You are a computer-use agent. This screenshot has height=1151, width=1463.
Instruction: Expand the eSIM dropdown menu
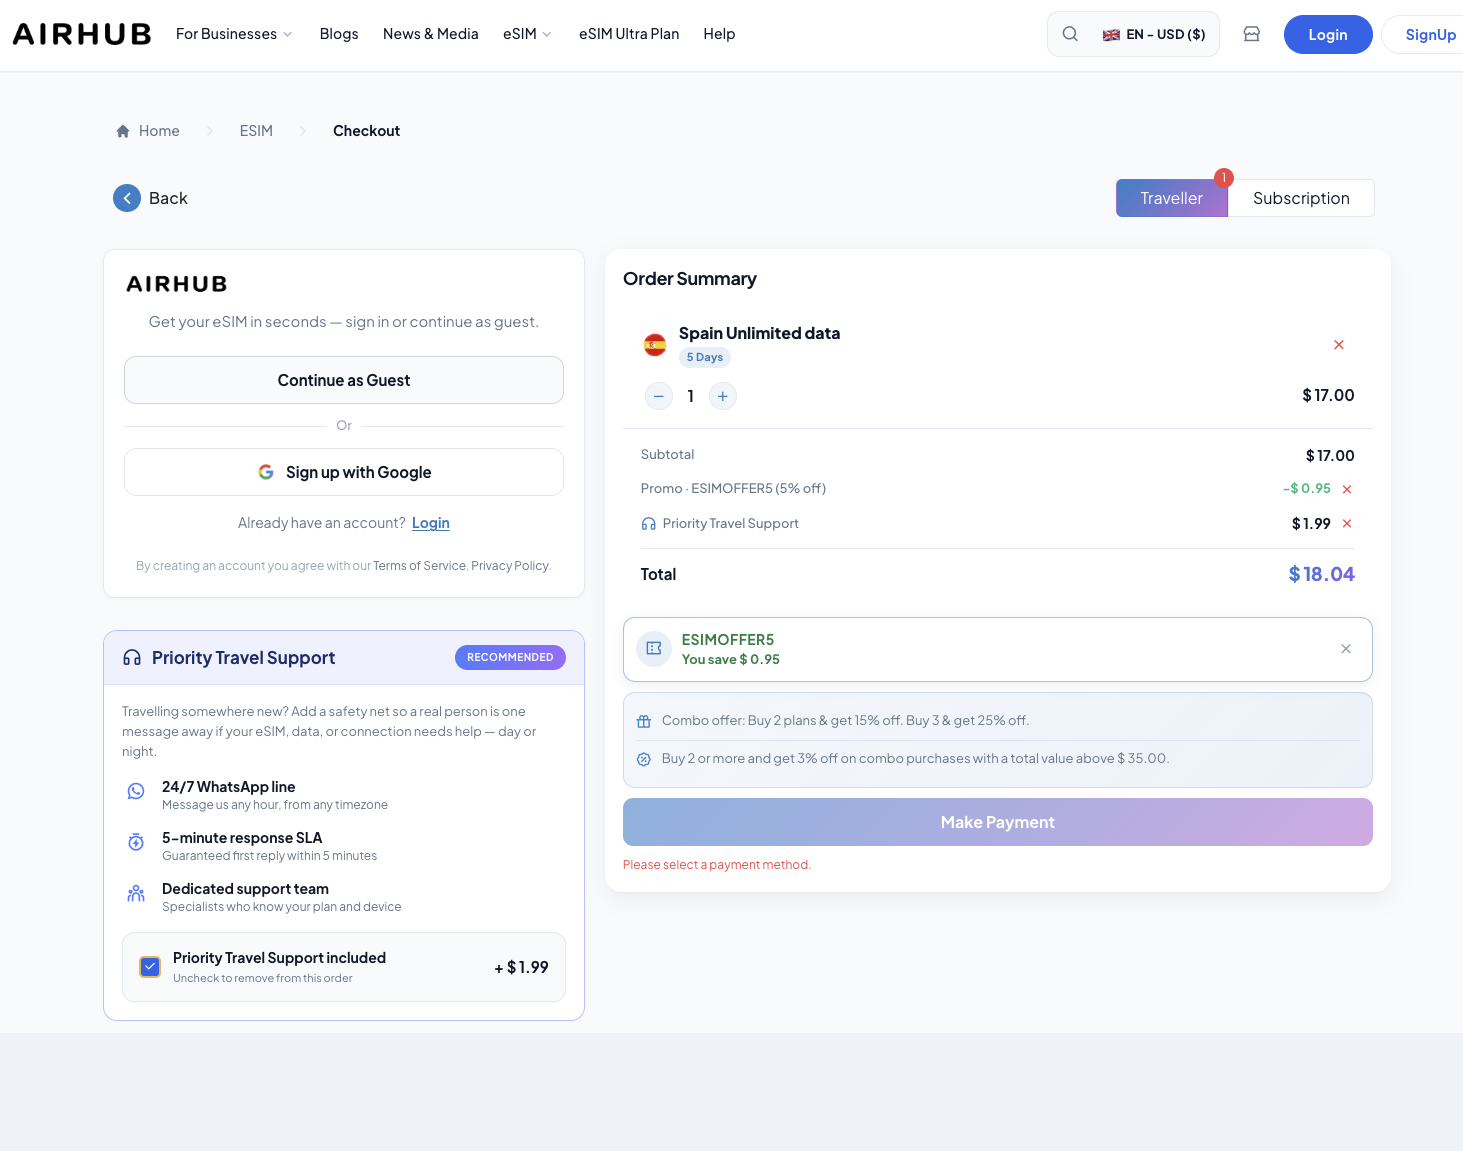[528, 34]
